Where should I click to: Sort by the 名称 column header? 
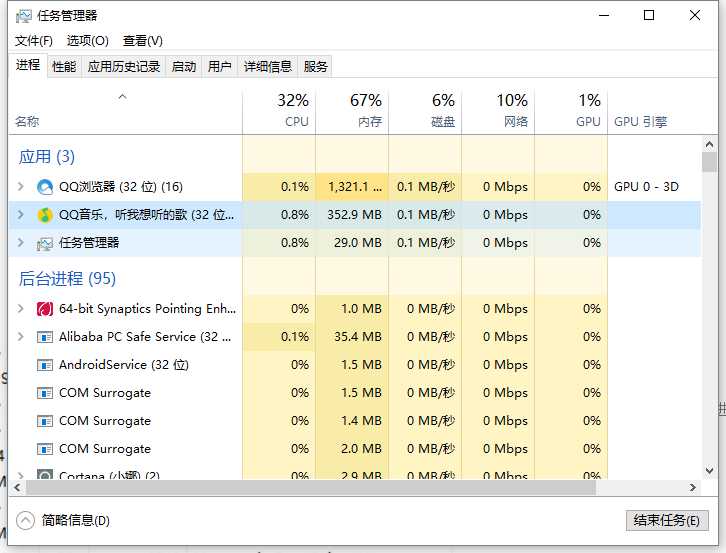[125, 111]
